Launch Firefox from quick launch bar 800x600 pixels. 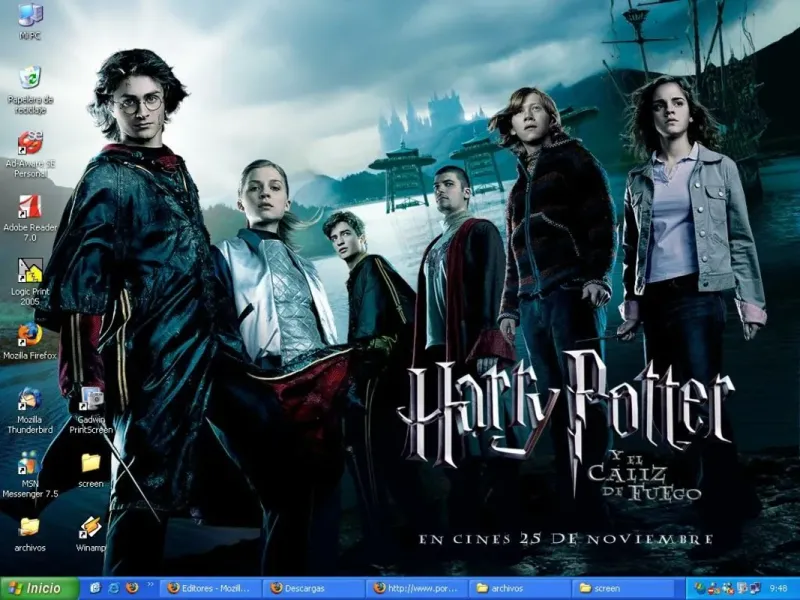[x=132, y=588]
